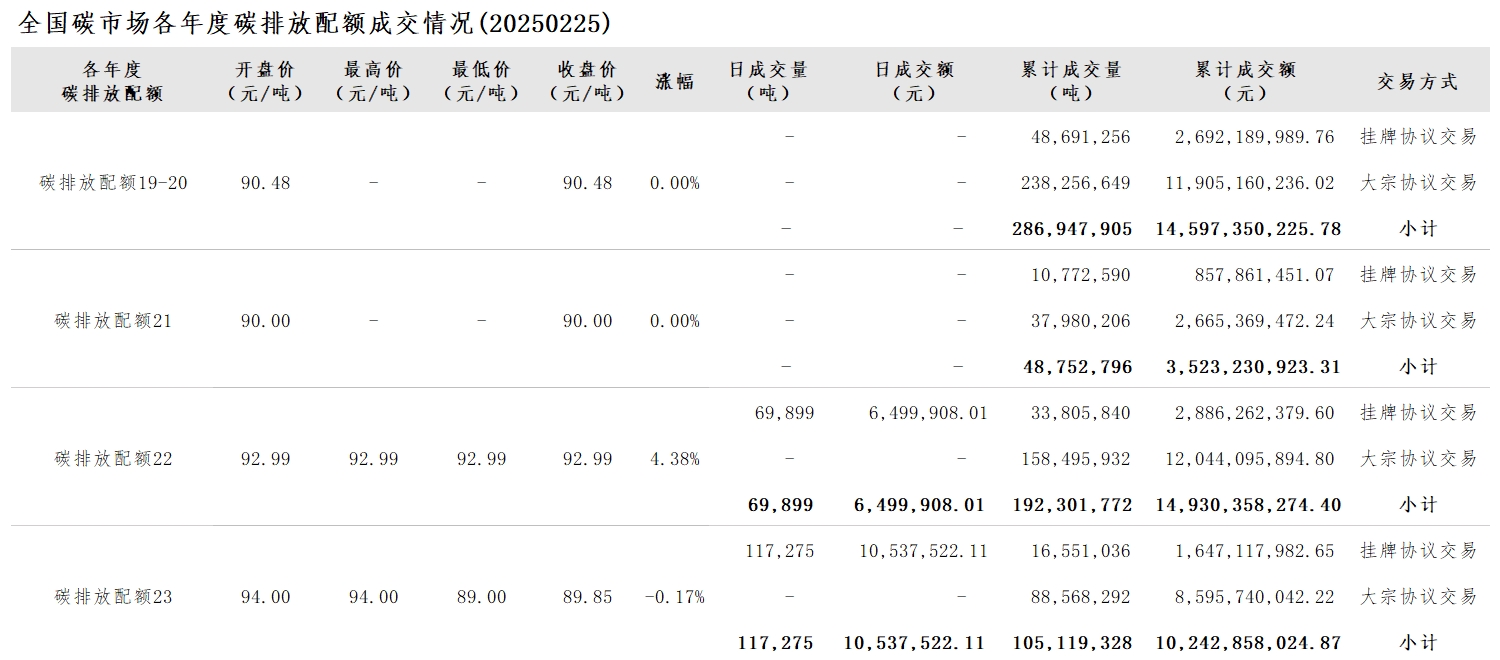Screen dimensions: 1500x660
Task: Click subtotal amount 3,523,230,923.31
Action: [x=1254, y=367]
